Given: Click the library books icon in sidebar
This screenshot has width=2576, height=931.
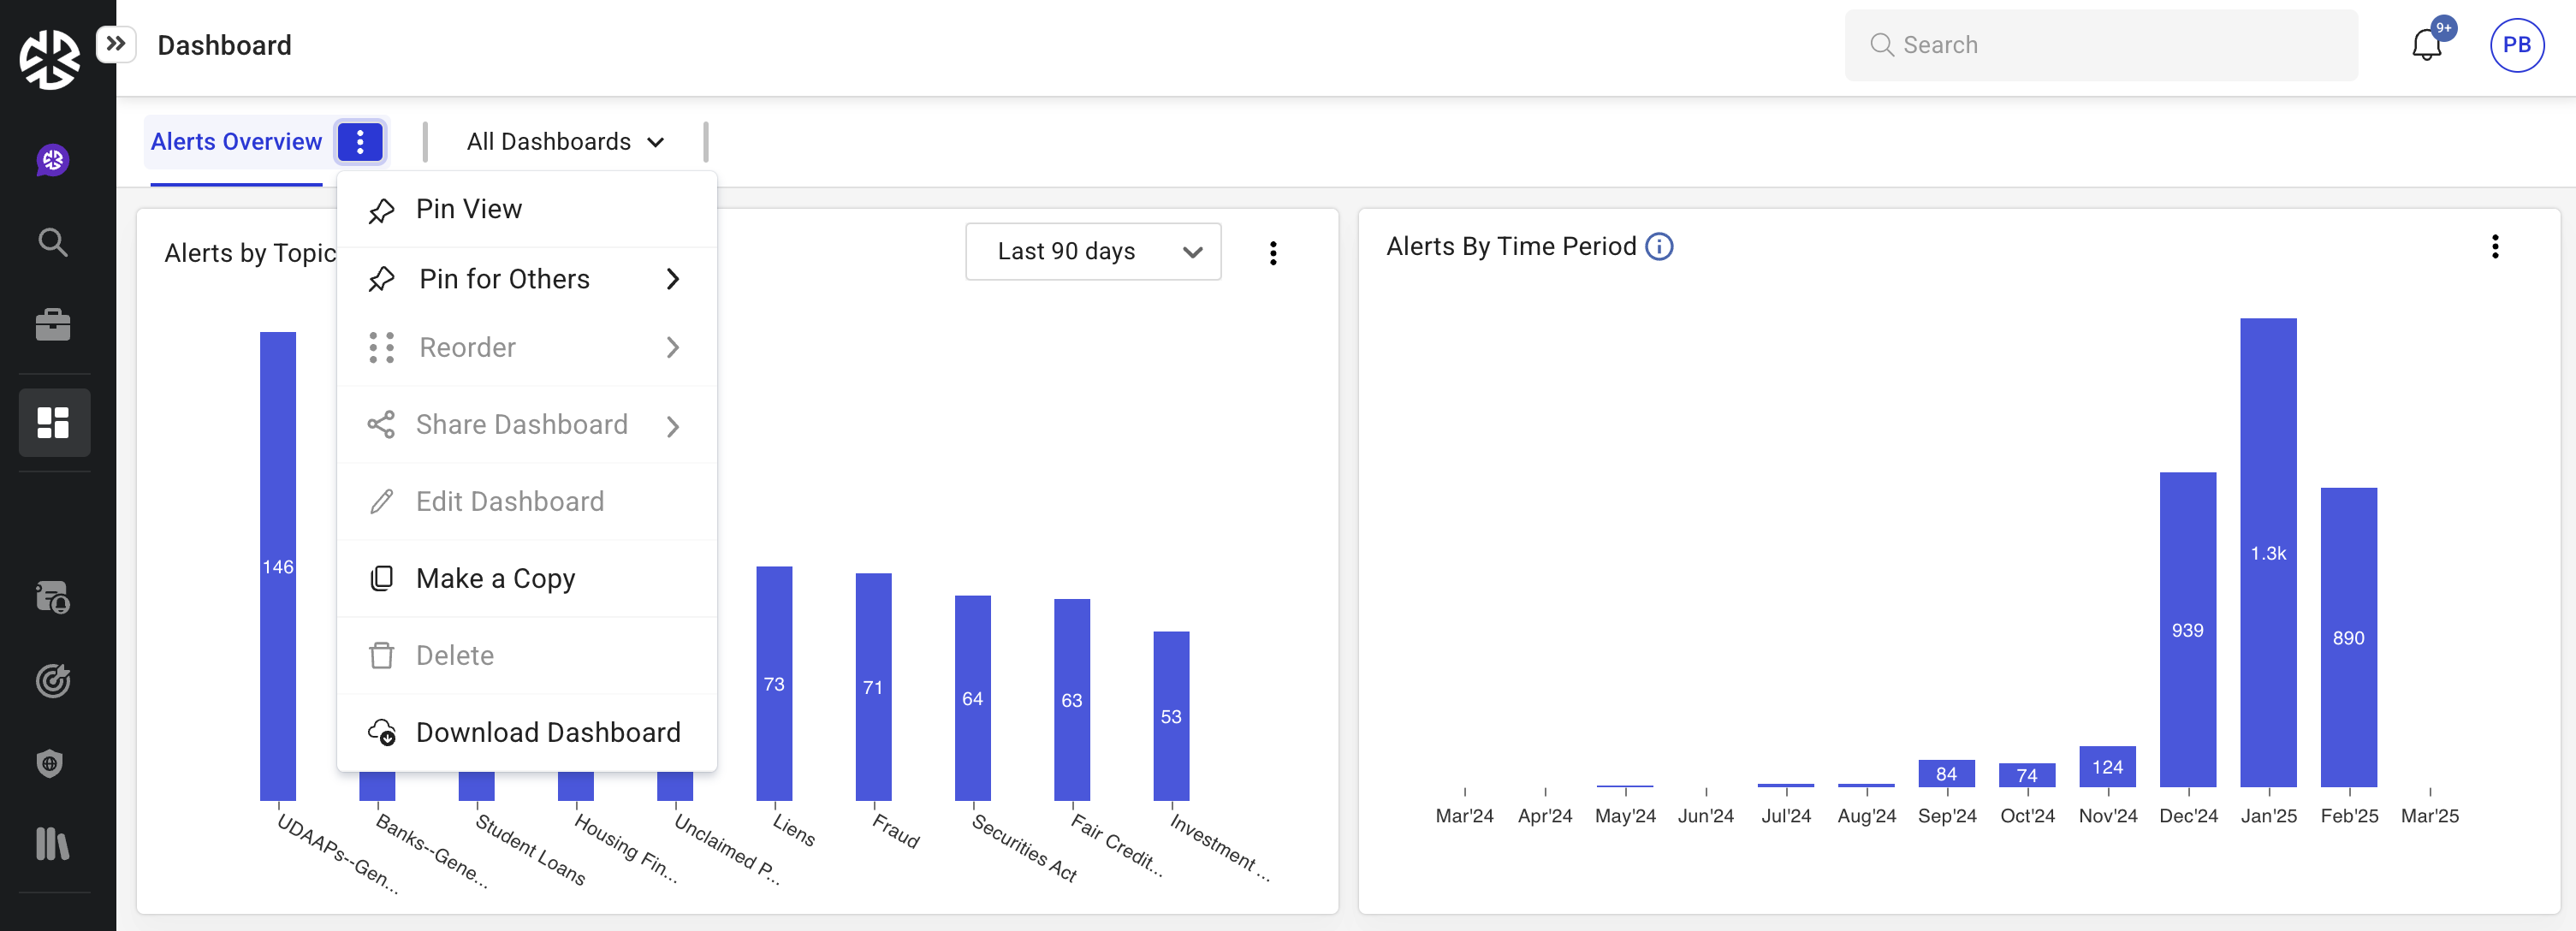Looking at the screenshot, I should 53,843.
